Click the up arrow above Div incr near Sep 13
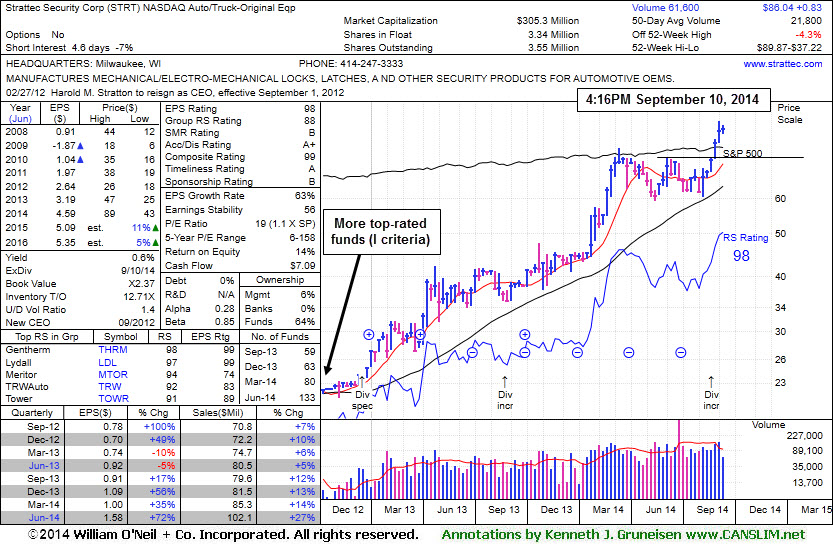The height and width of the screenshot is (546, 833). 505,381
